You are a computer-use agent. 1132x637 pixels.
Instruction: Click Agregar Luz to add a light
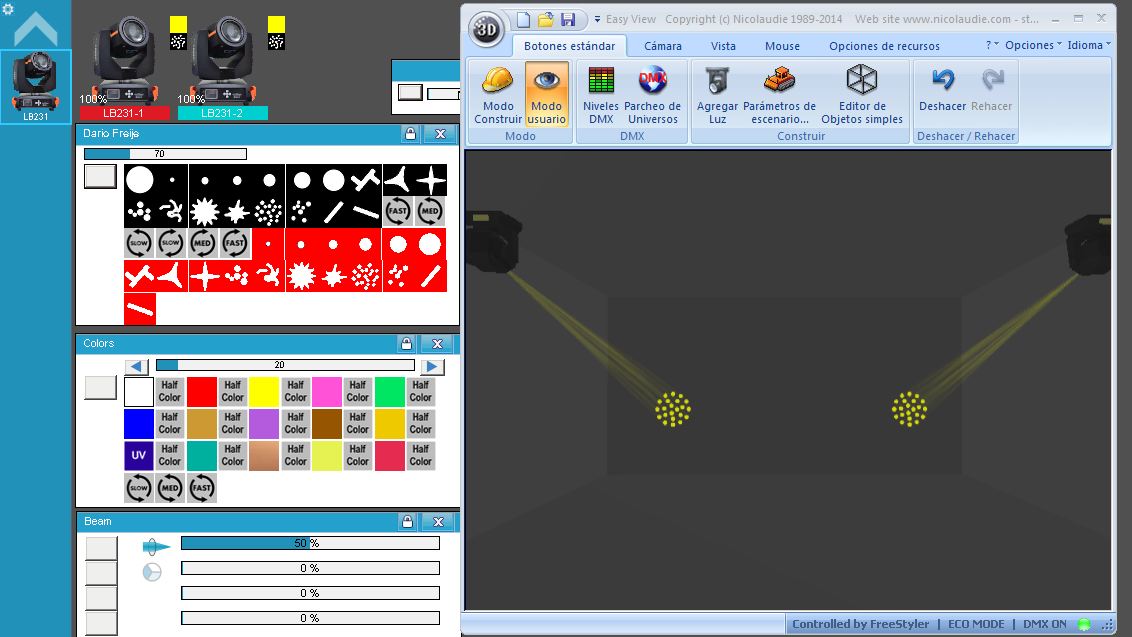coord(717,95)
